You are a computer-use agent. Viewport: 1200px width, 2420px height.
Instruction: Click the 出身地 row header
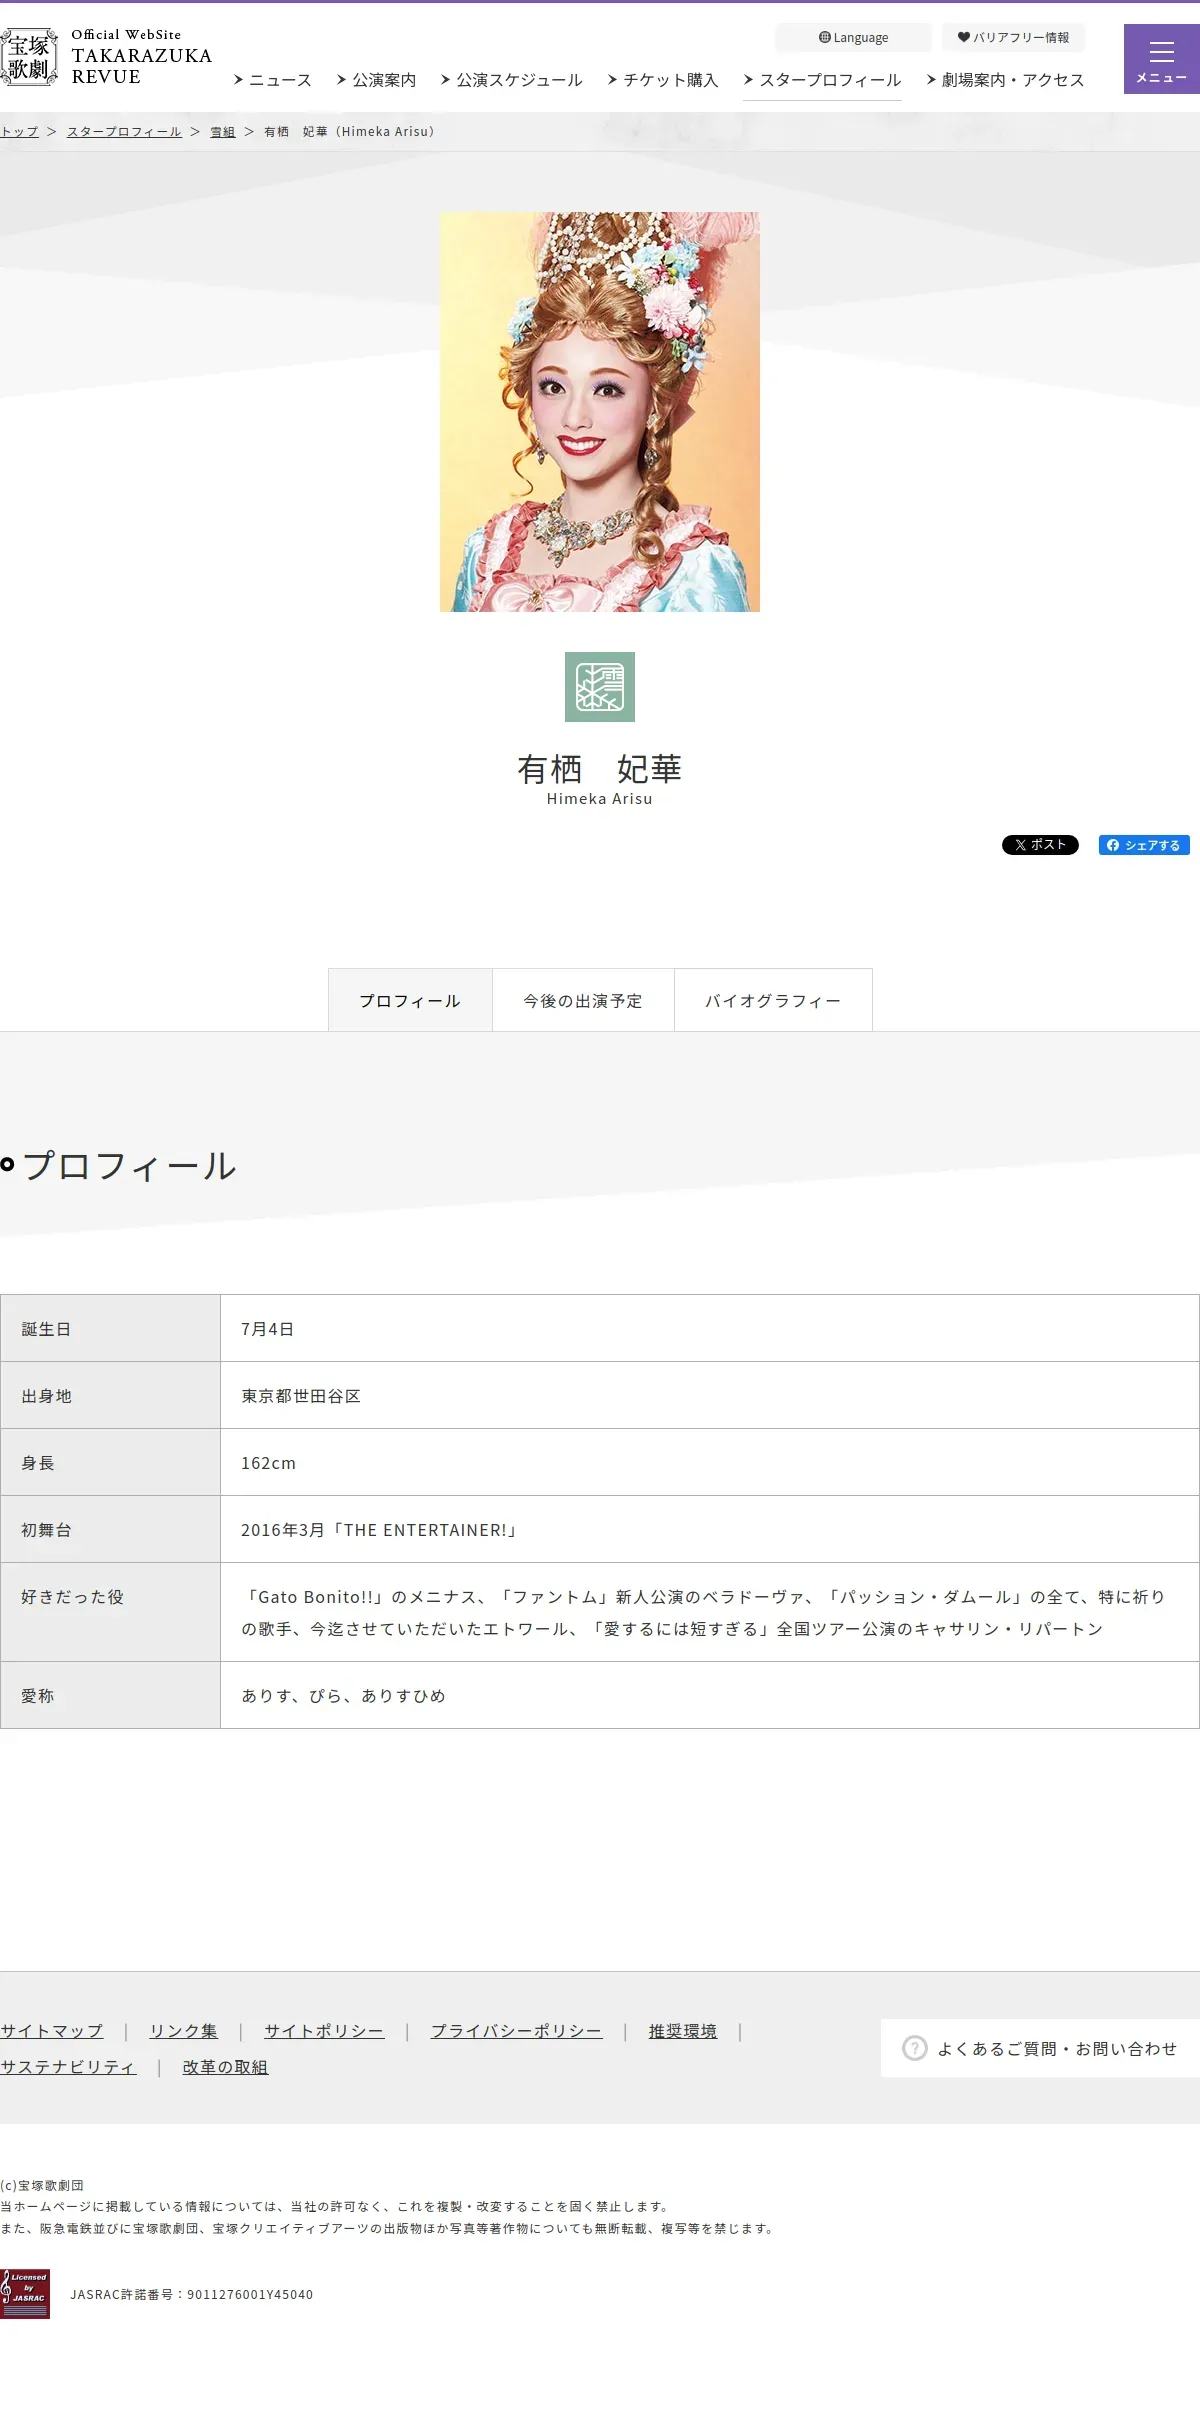coord(110,1396)
